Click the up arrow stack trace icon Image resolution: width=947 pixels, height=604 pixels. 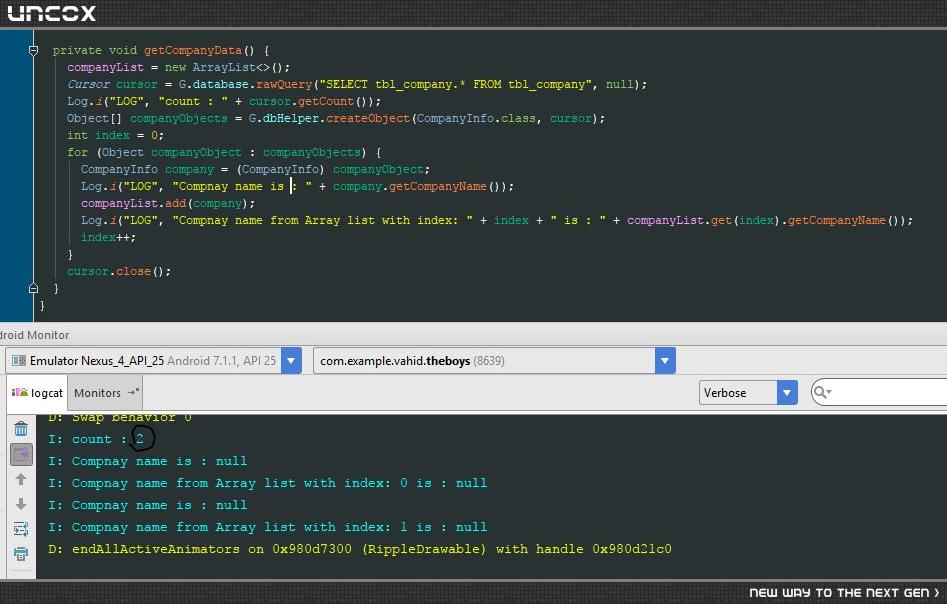point(21,479)
